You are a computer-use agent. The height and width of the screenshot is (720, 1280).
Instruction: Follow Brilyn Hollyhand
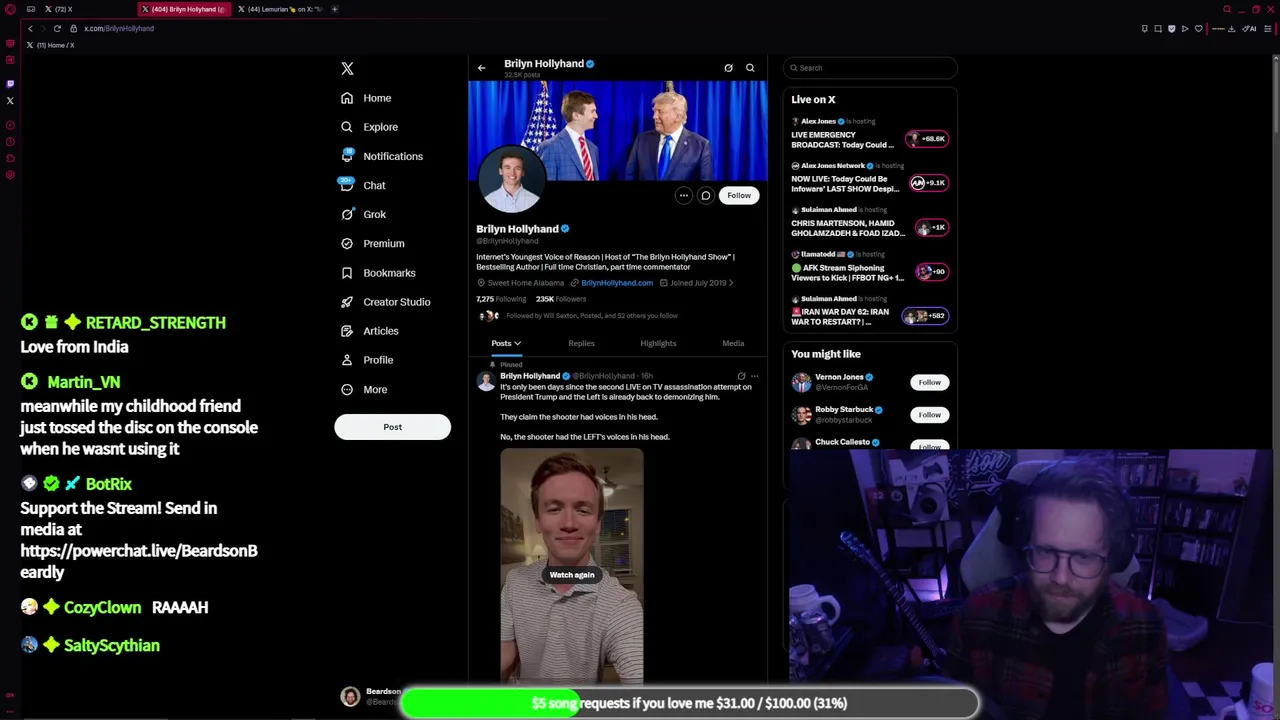tap(739, 196)
